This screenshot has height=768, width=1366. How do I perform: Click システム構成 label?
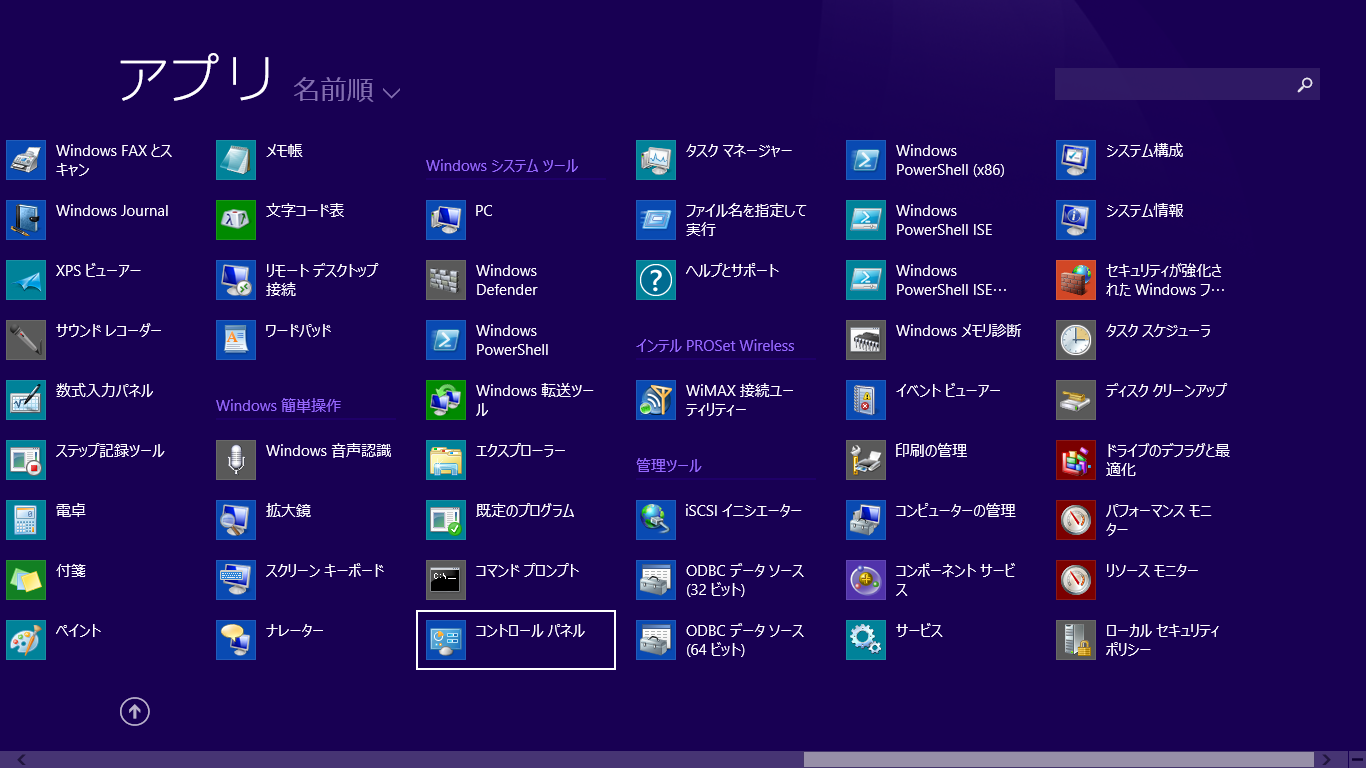pyautogui.click(x=1144, y=151)
